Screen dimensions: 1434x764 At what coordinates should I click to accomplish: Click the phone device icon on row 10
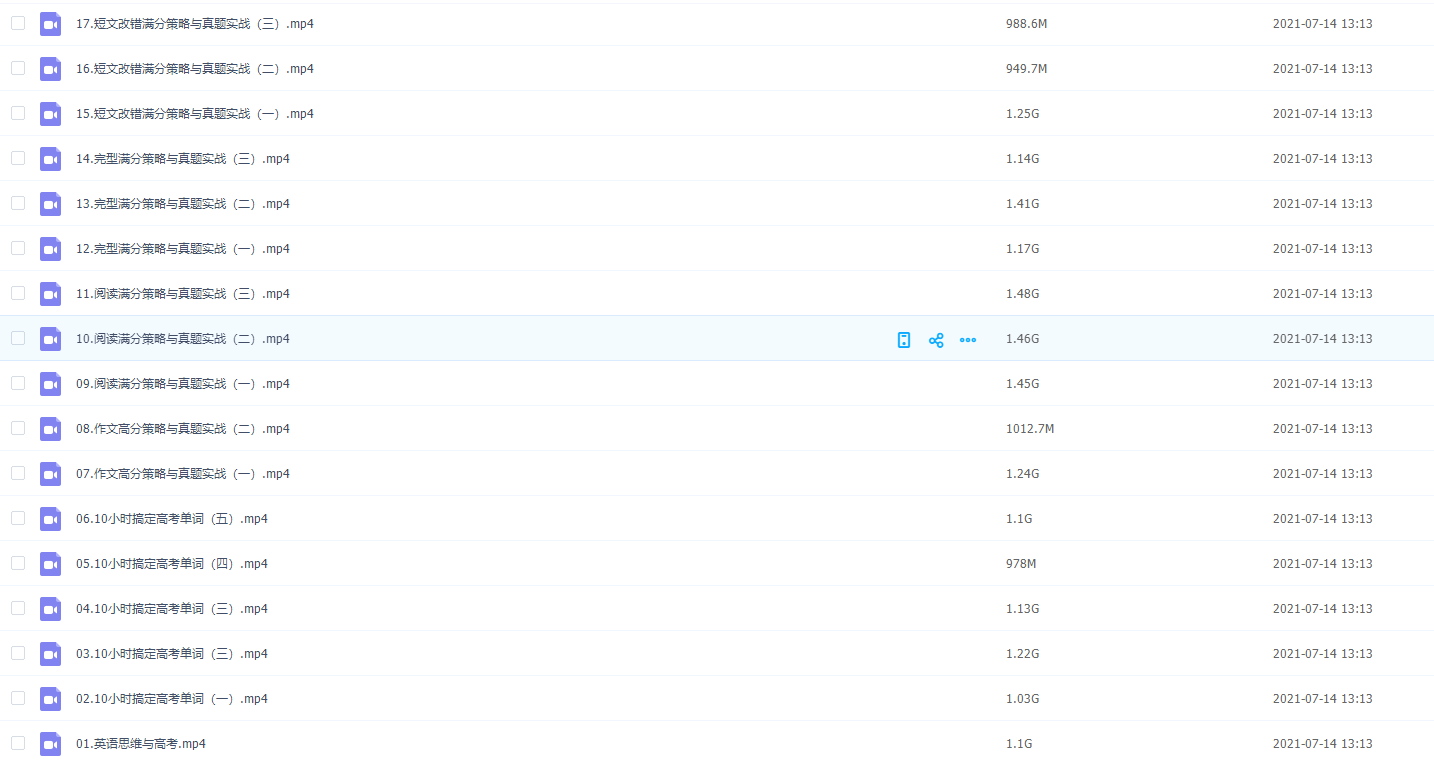904,340
